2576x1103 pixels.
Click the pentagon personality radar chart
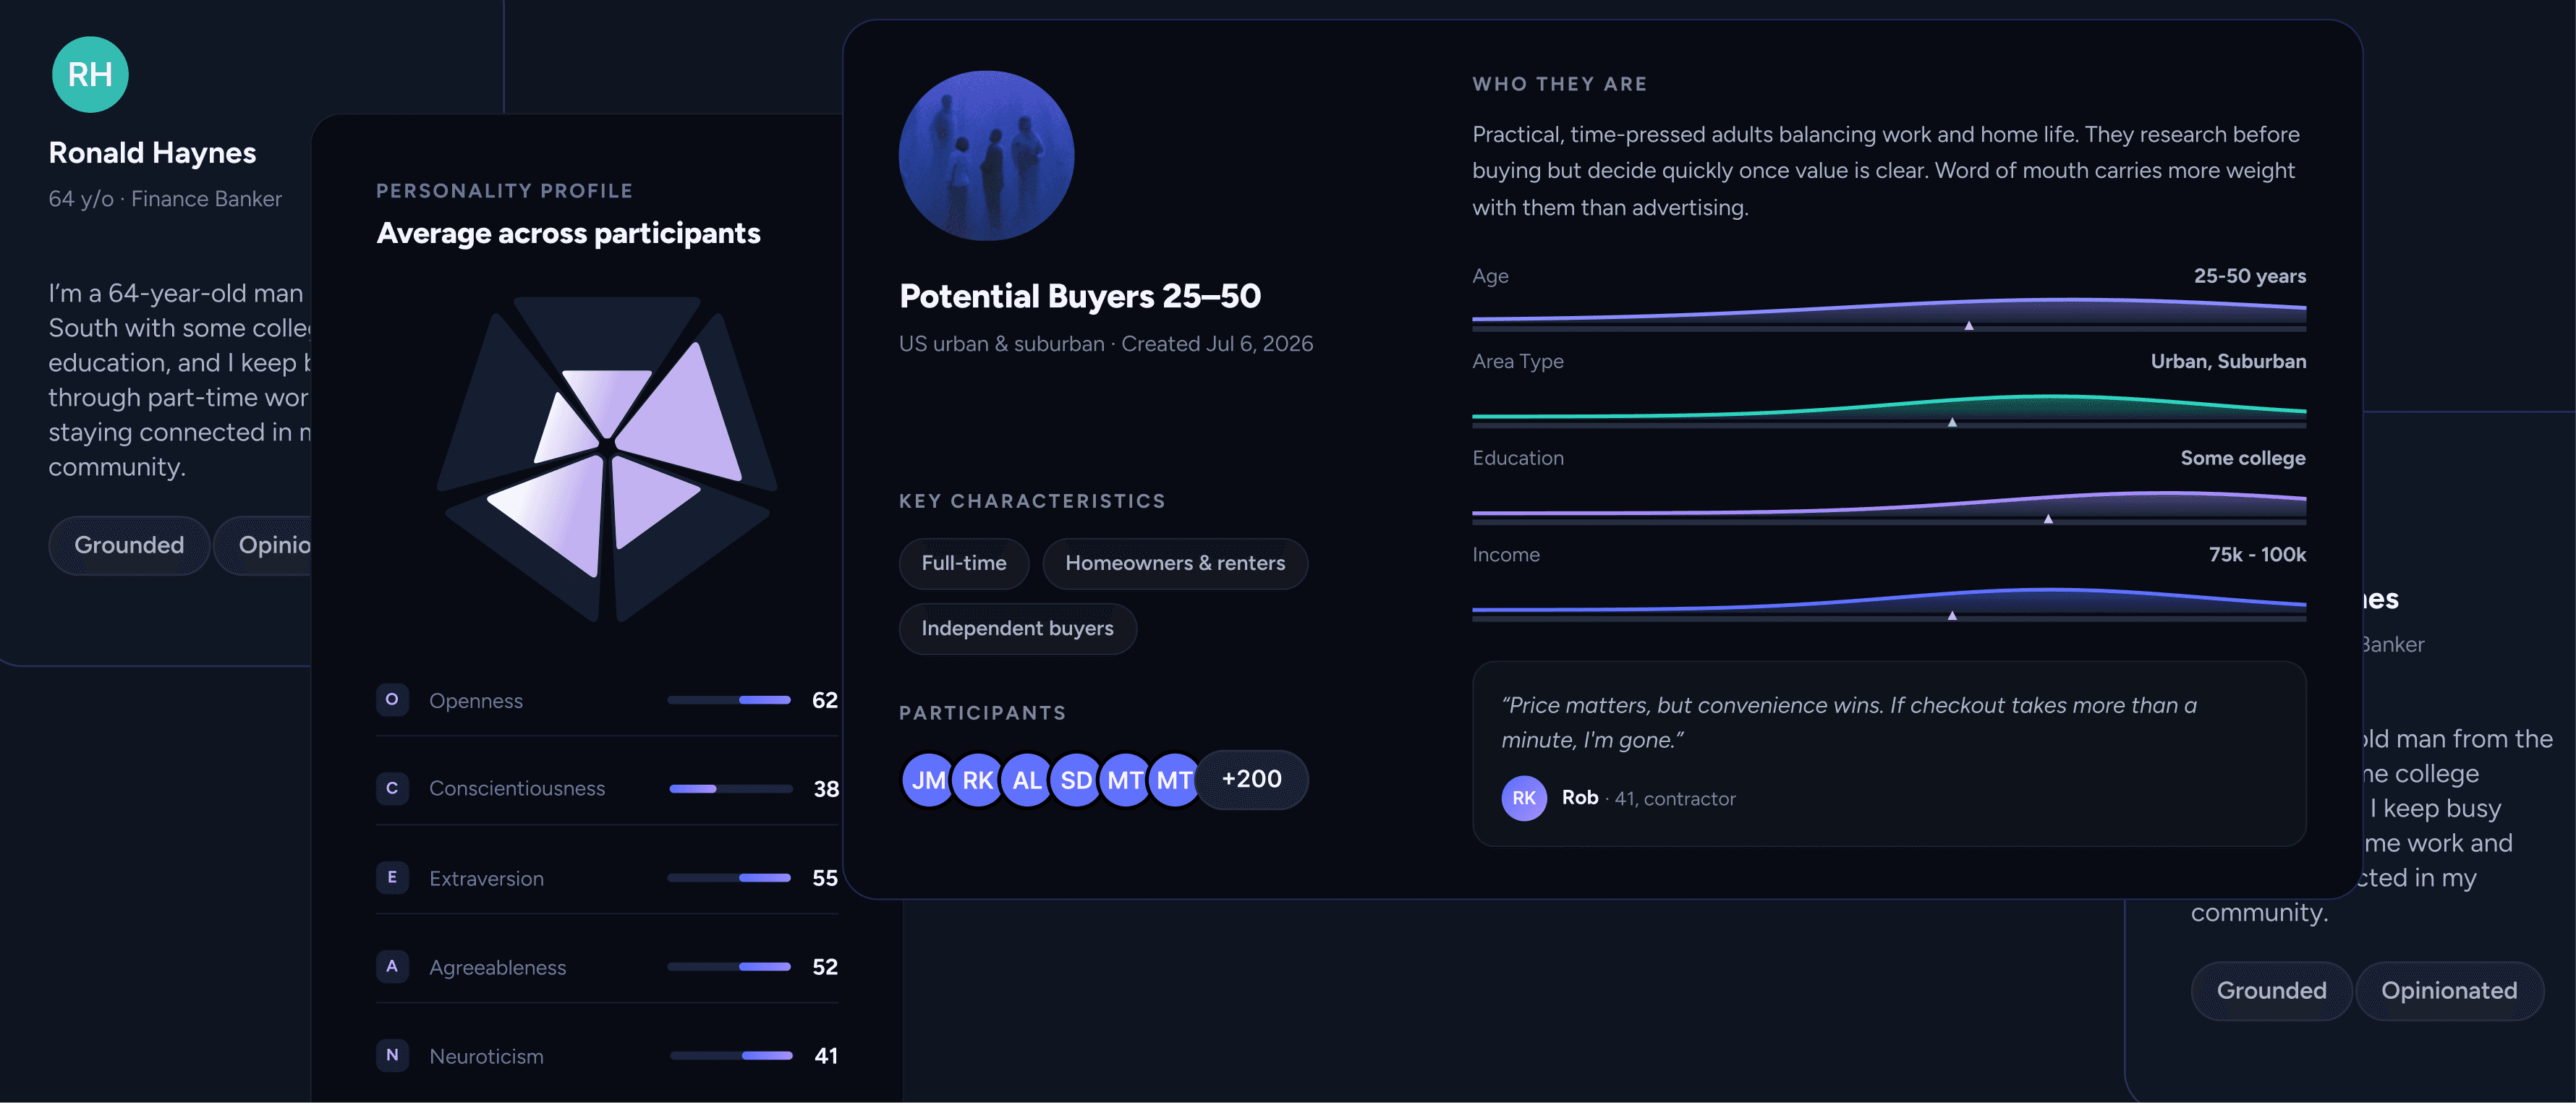(x=607, y=459)
